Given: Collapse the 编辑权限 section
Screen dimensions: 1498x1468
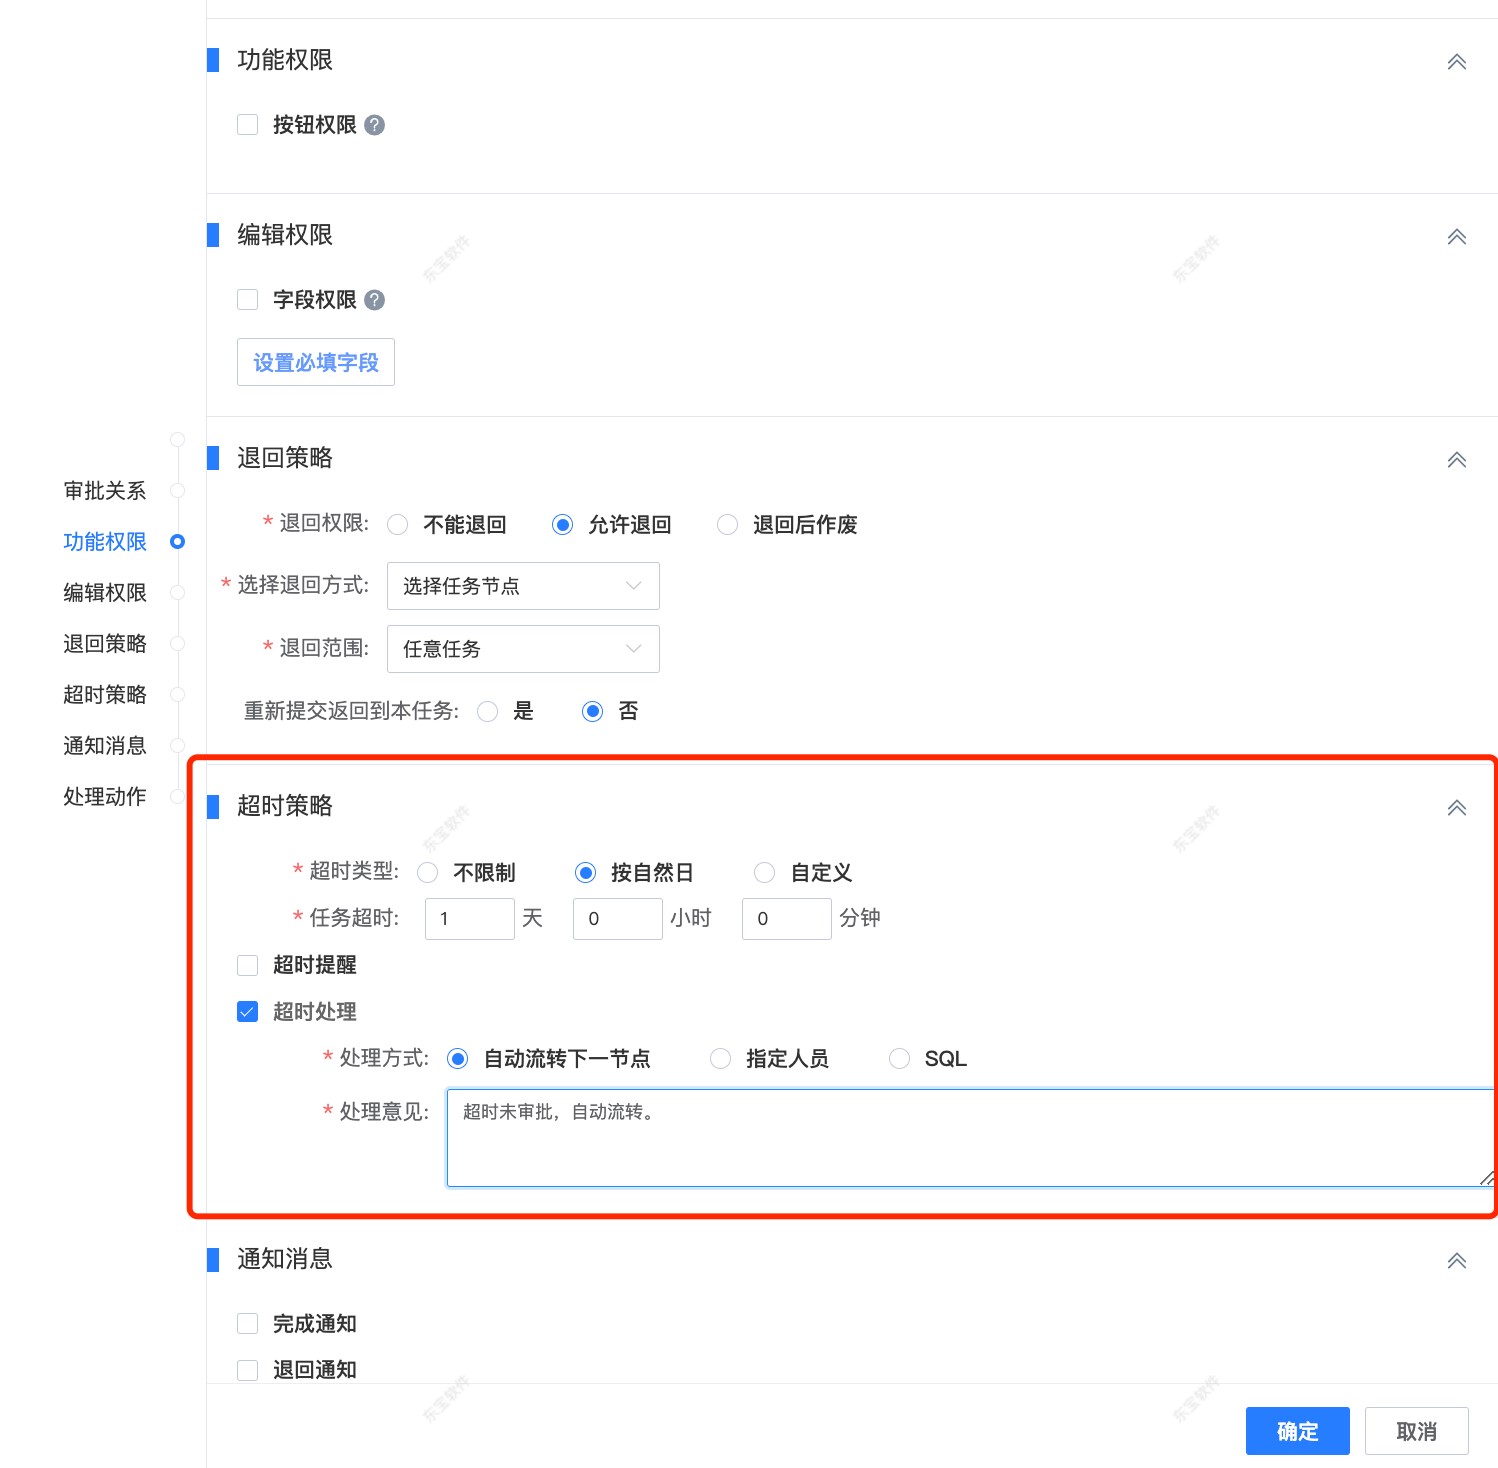Looking at the screenshot, I should point(1456,237).
